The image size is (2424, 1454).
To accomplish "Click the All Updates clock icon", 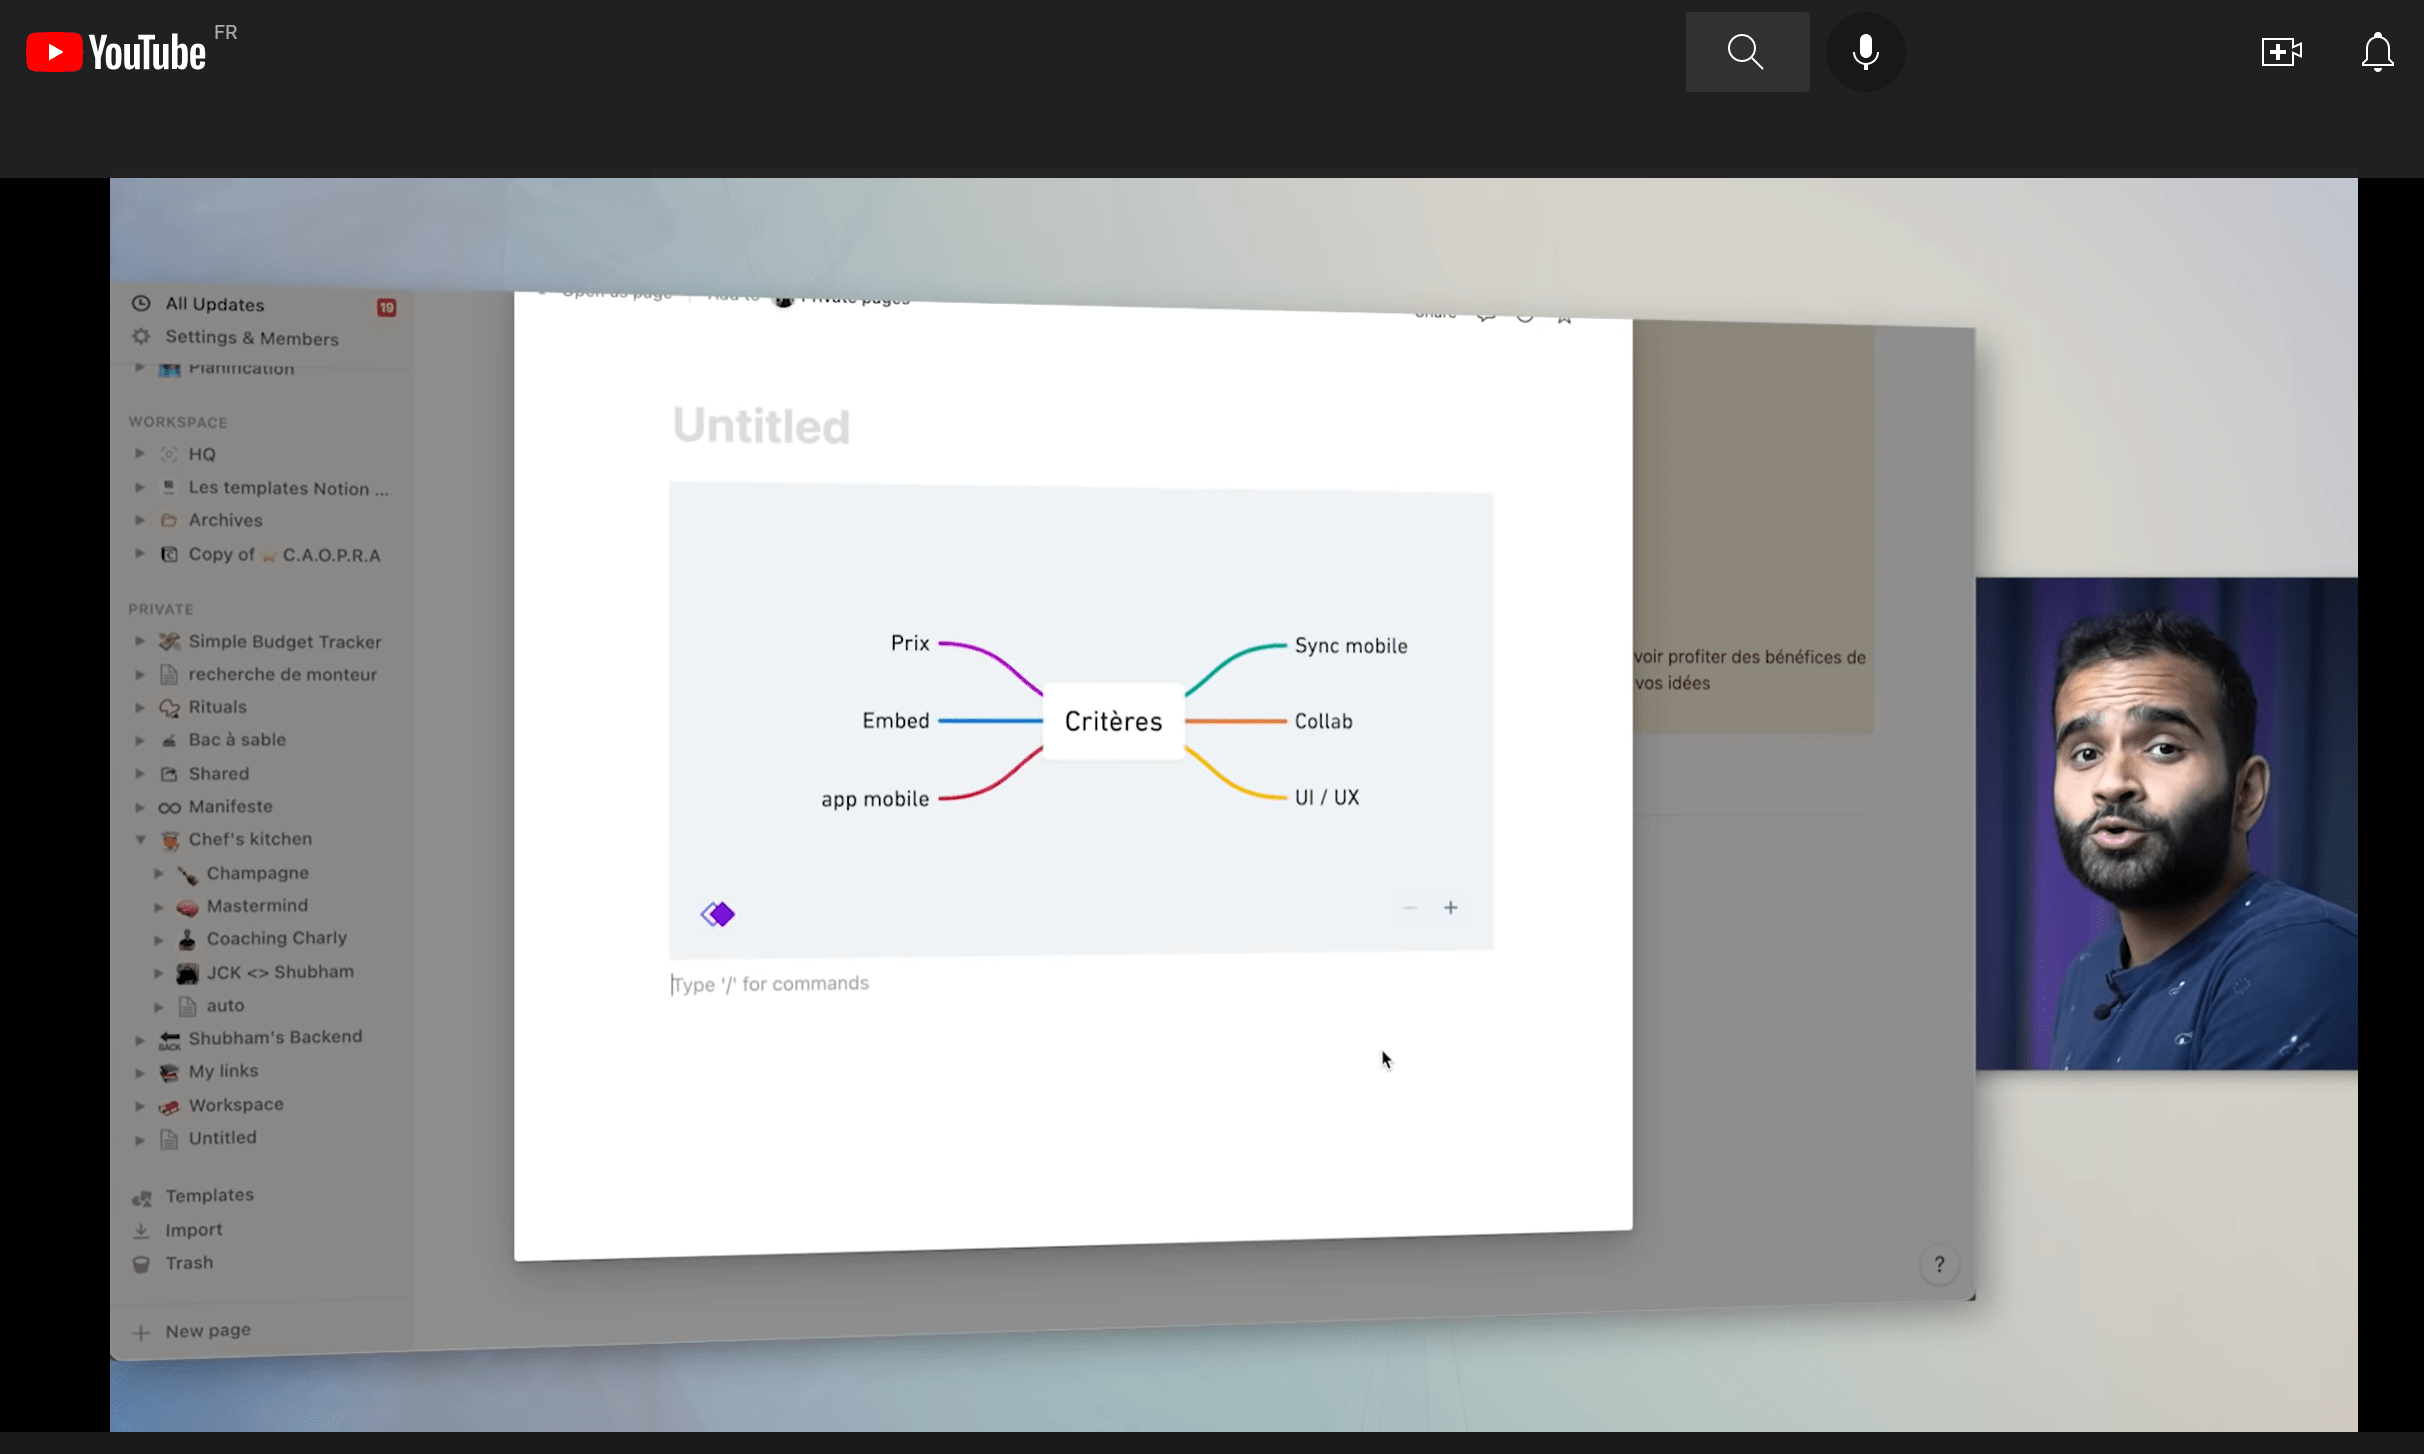I will point(141,303).
